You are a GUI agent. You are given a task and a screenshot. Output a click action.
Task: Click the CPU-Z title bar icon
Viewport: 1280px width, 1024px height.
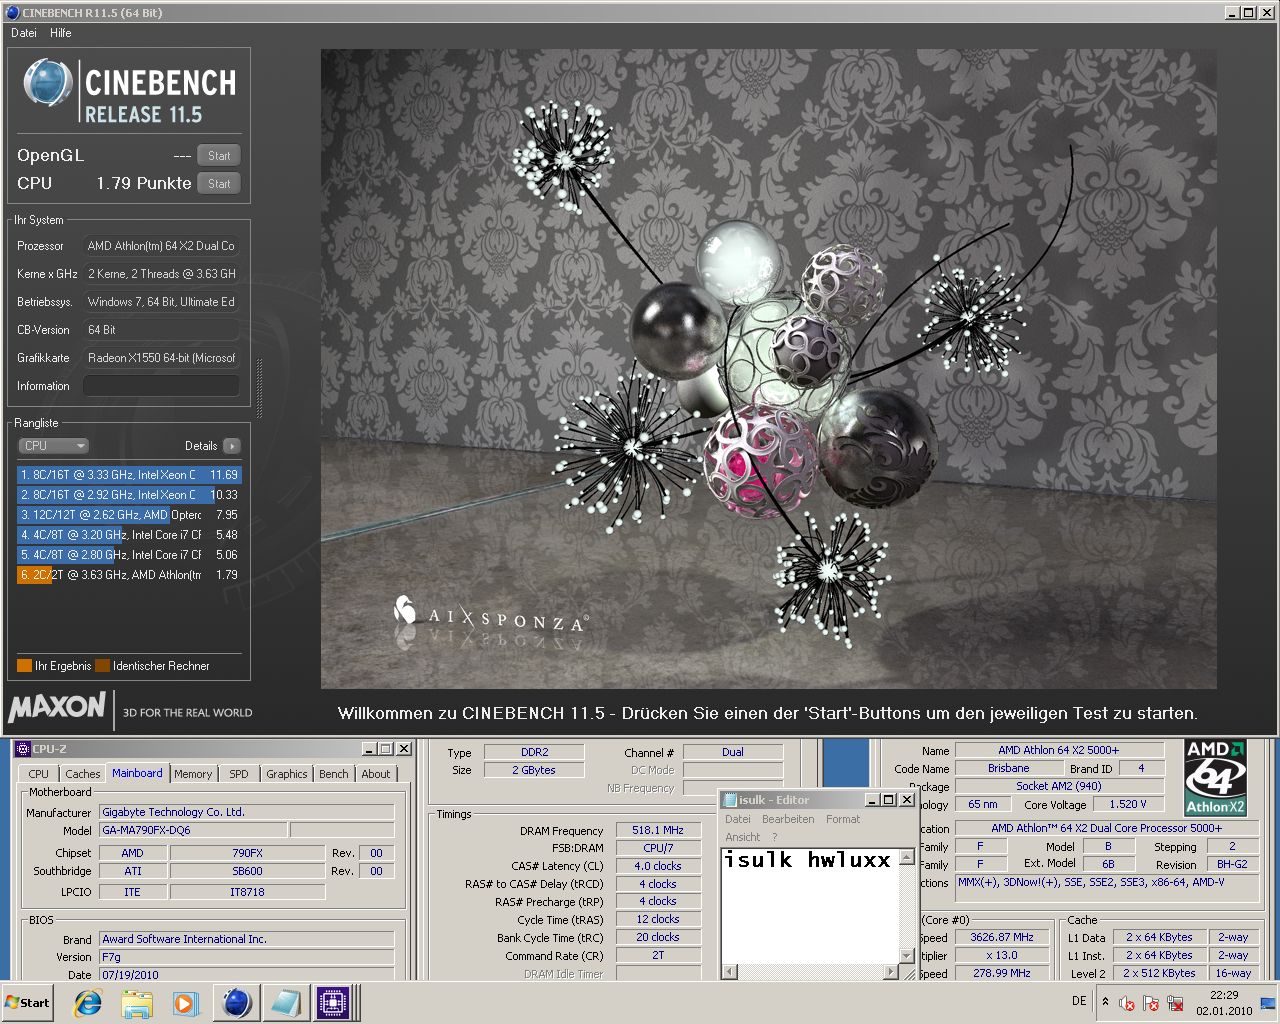click(22, 748)
